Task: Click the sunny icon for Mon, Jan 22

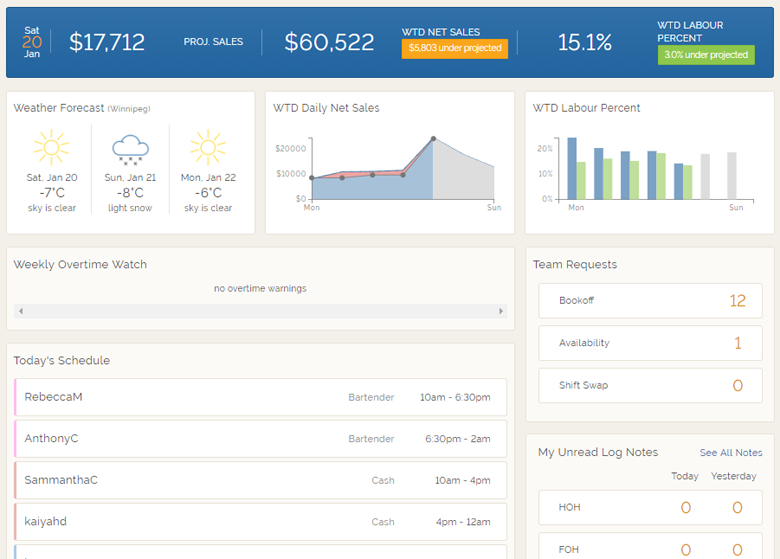Action: click(207, 148)
